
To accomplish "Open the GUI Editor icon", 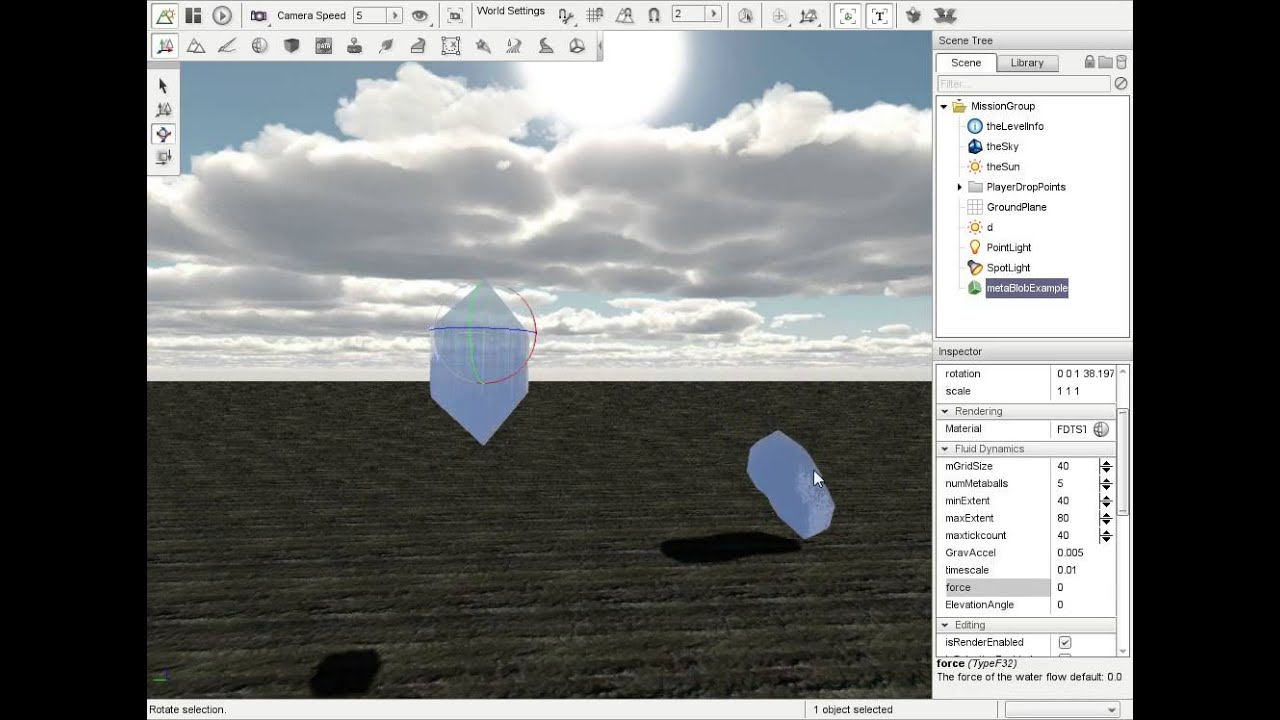I will (194, 15).
